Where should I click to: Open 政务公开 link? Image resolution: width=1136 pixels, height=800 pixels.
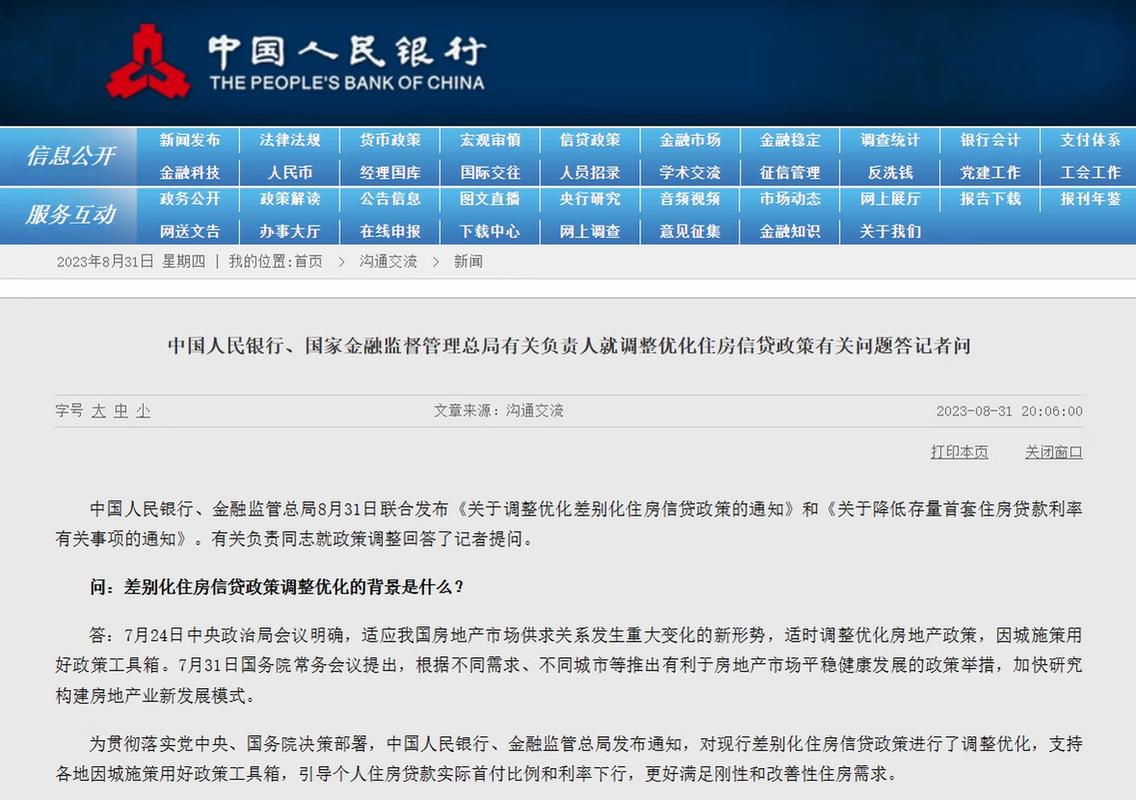(190, 199)
